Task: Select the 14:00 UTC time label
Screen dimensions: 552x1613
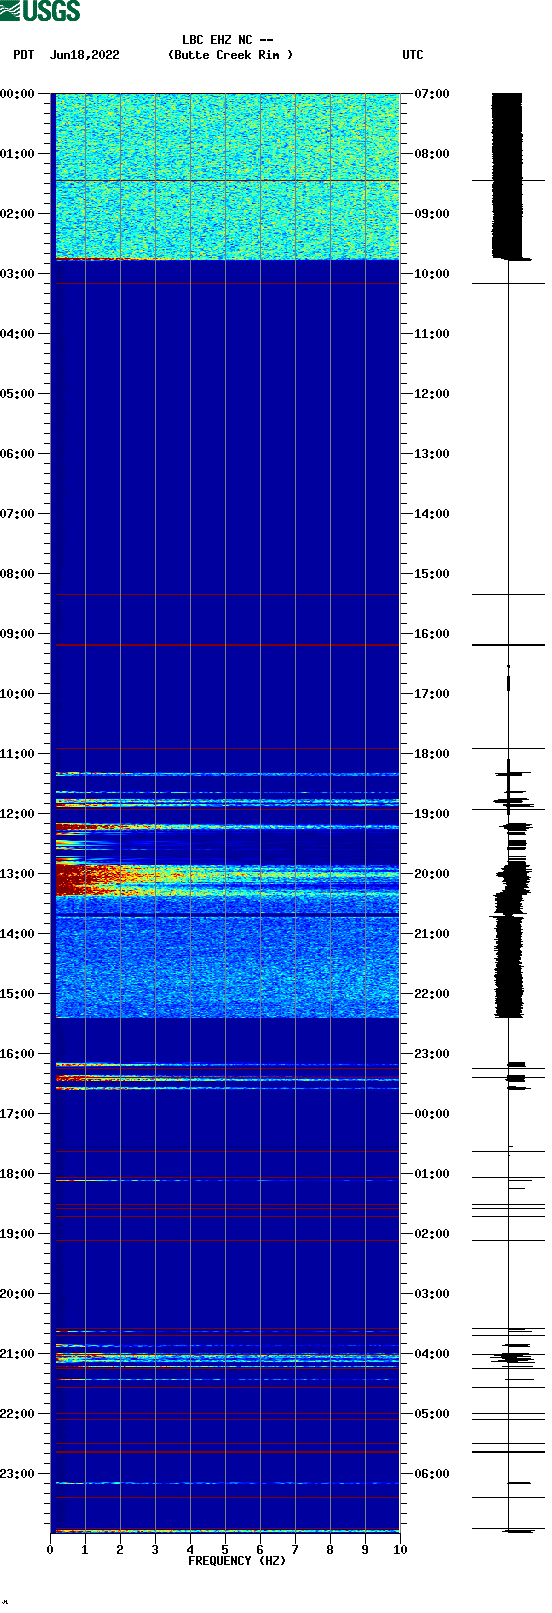Action: point(433,514)
